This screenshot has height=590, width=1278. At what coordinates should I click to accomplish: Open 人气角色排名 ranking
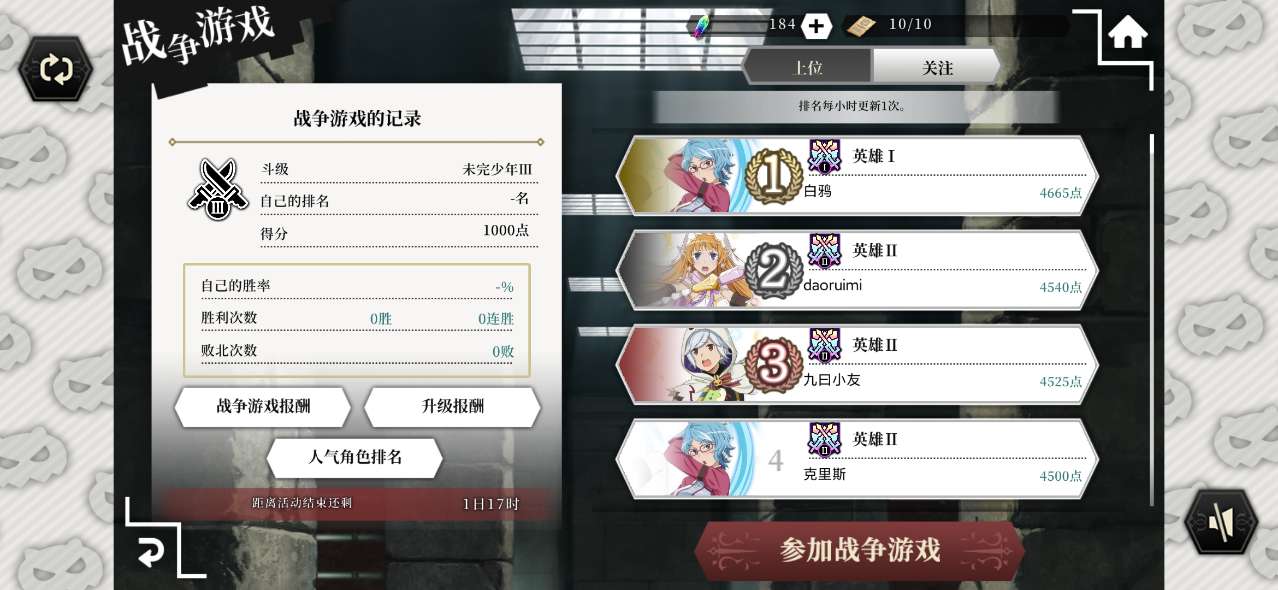tap(355, 457)
